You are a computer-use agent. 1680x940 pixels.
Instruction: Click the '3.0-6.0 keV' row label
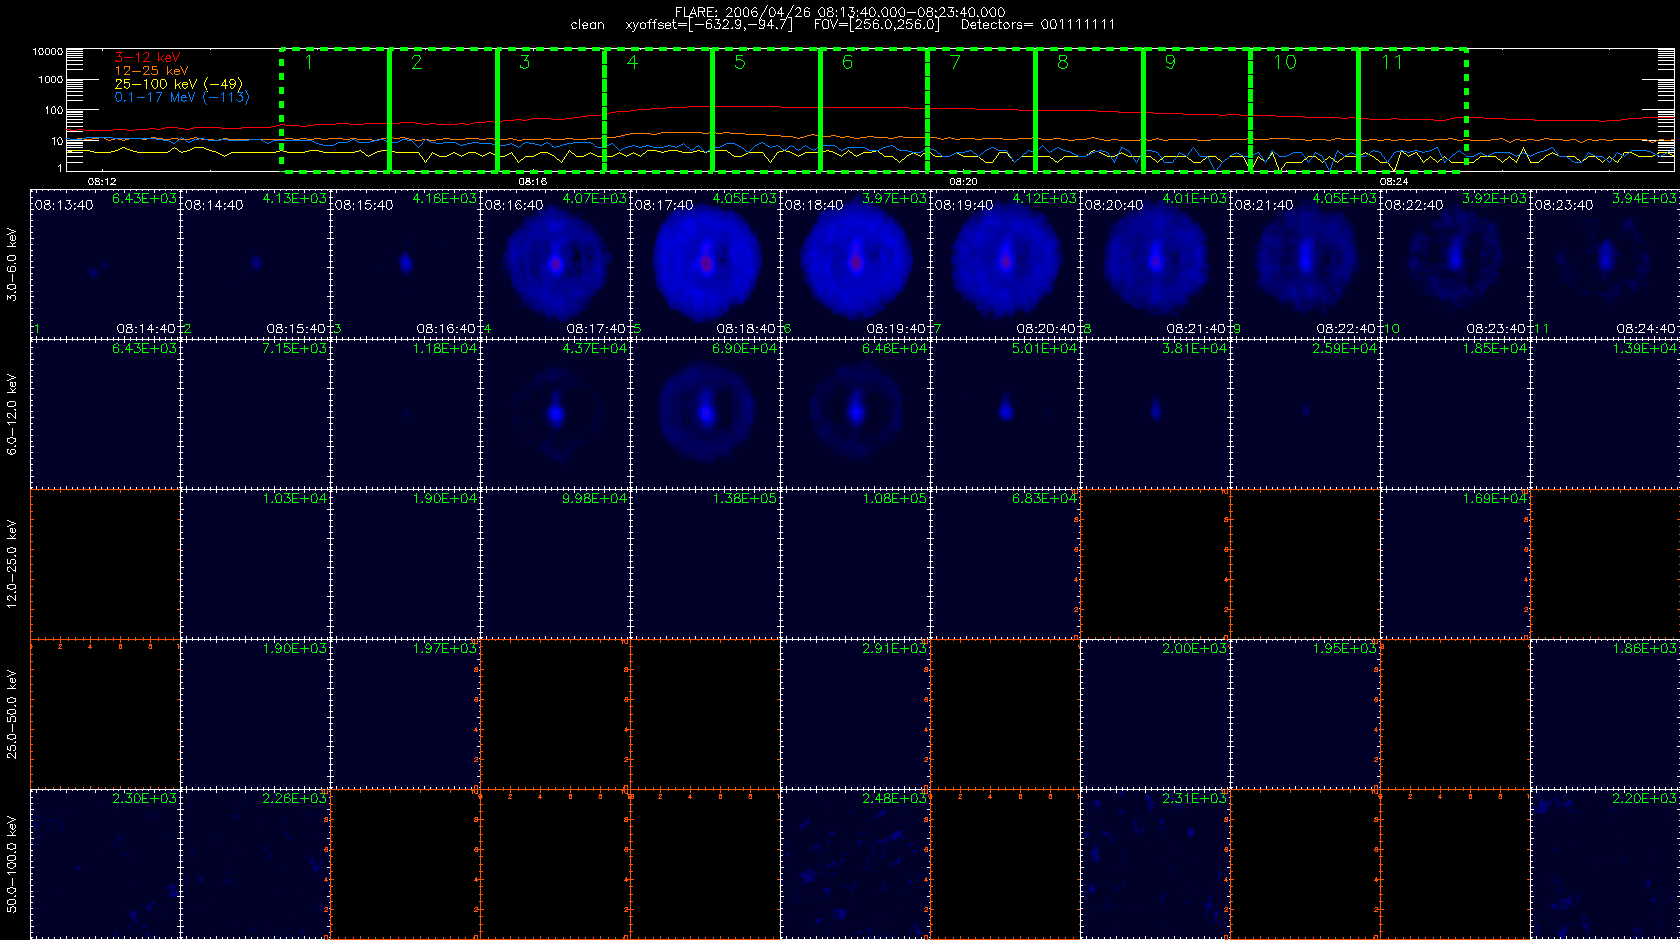tap(12, 264)
